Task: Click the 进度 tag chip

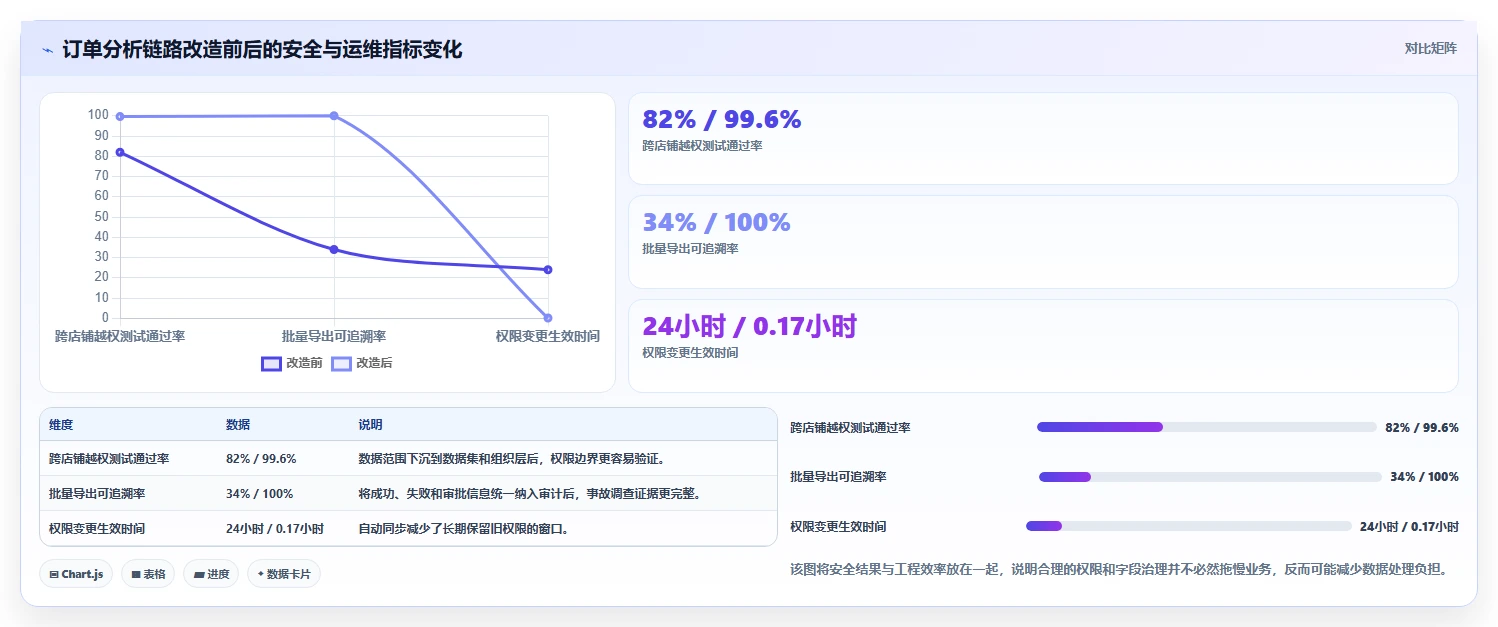Action: (211, 574)
